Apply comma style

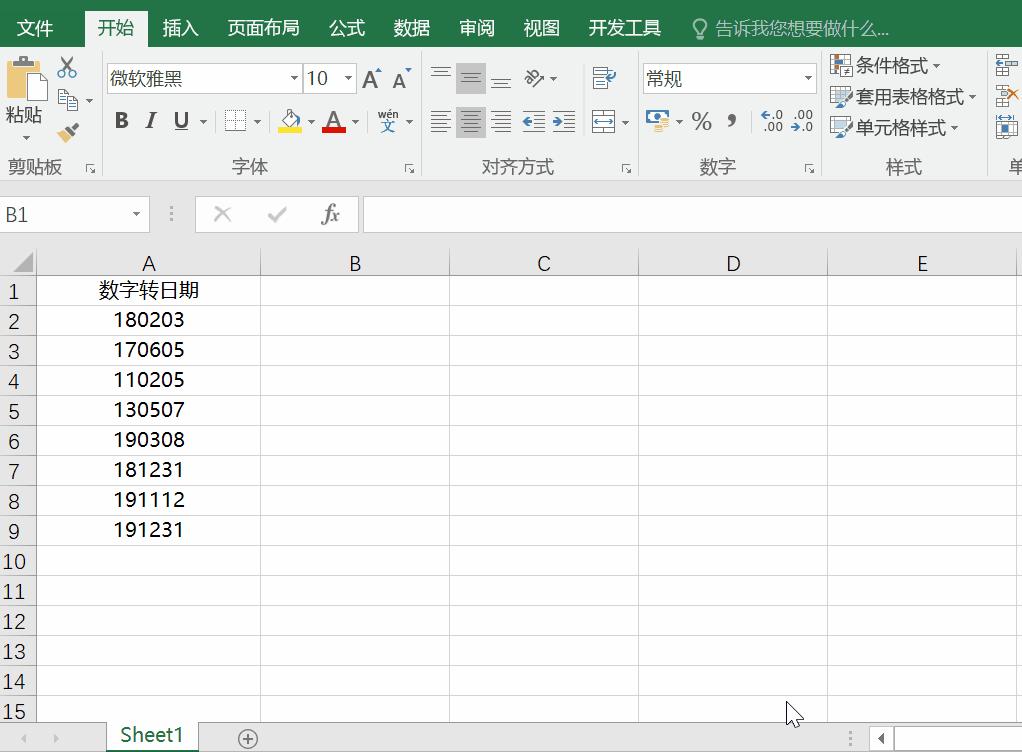pos(732,121)
